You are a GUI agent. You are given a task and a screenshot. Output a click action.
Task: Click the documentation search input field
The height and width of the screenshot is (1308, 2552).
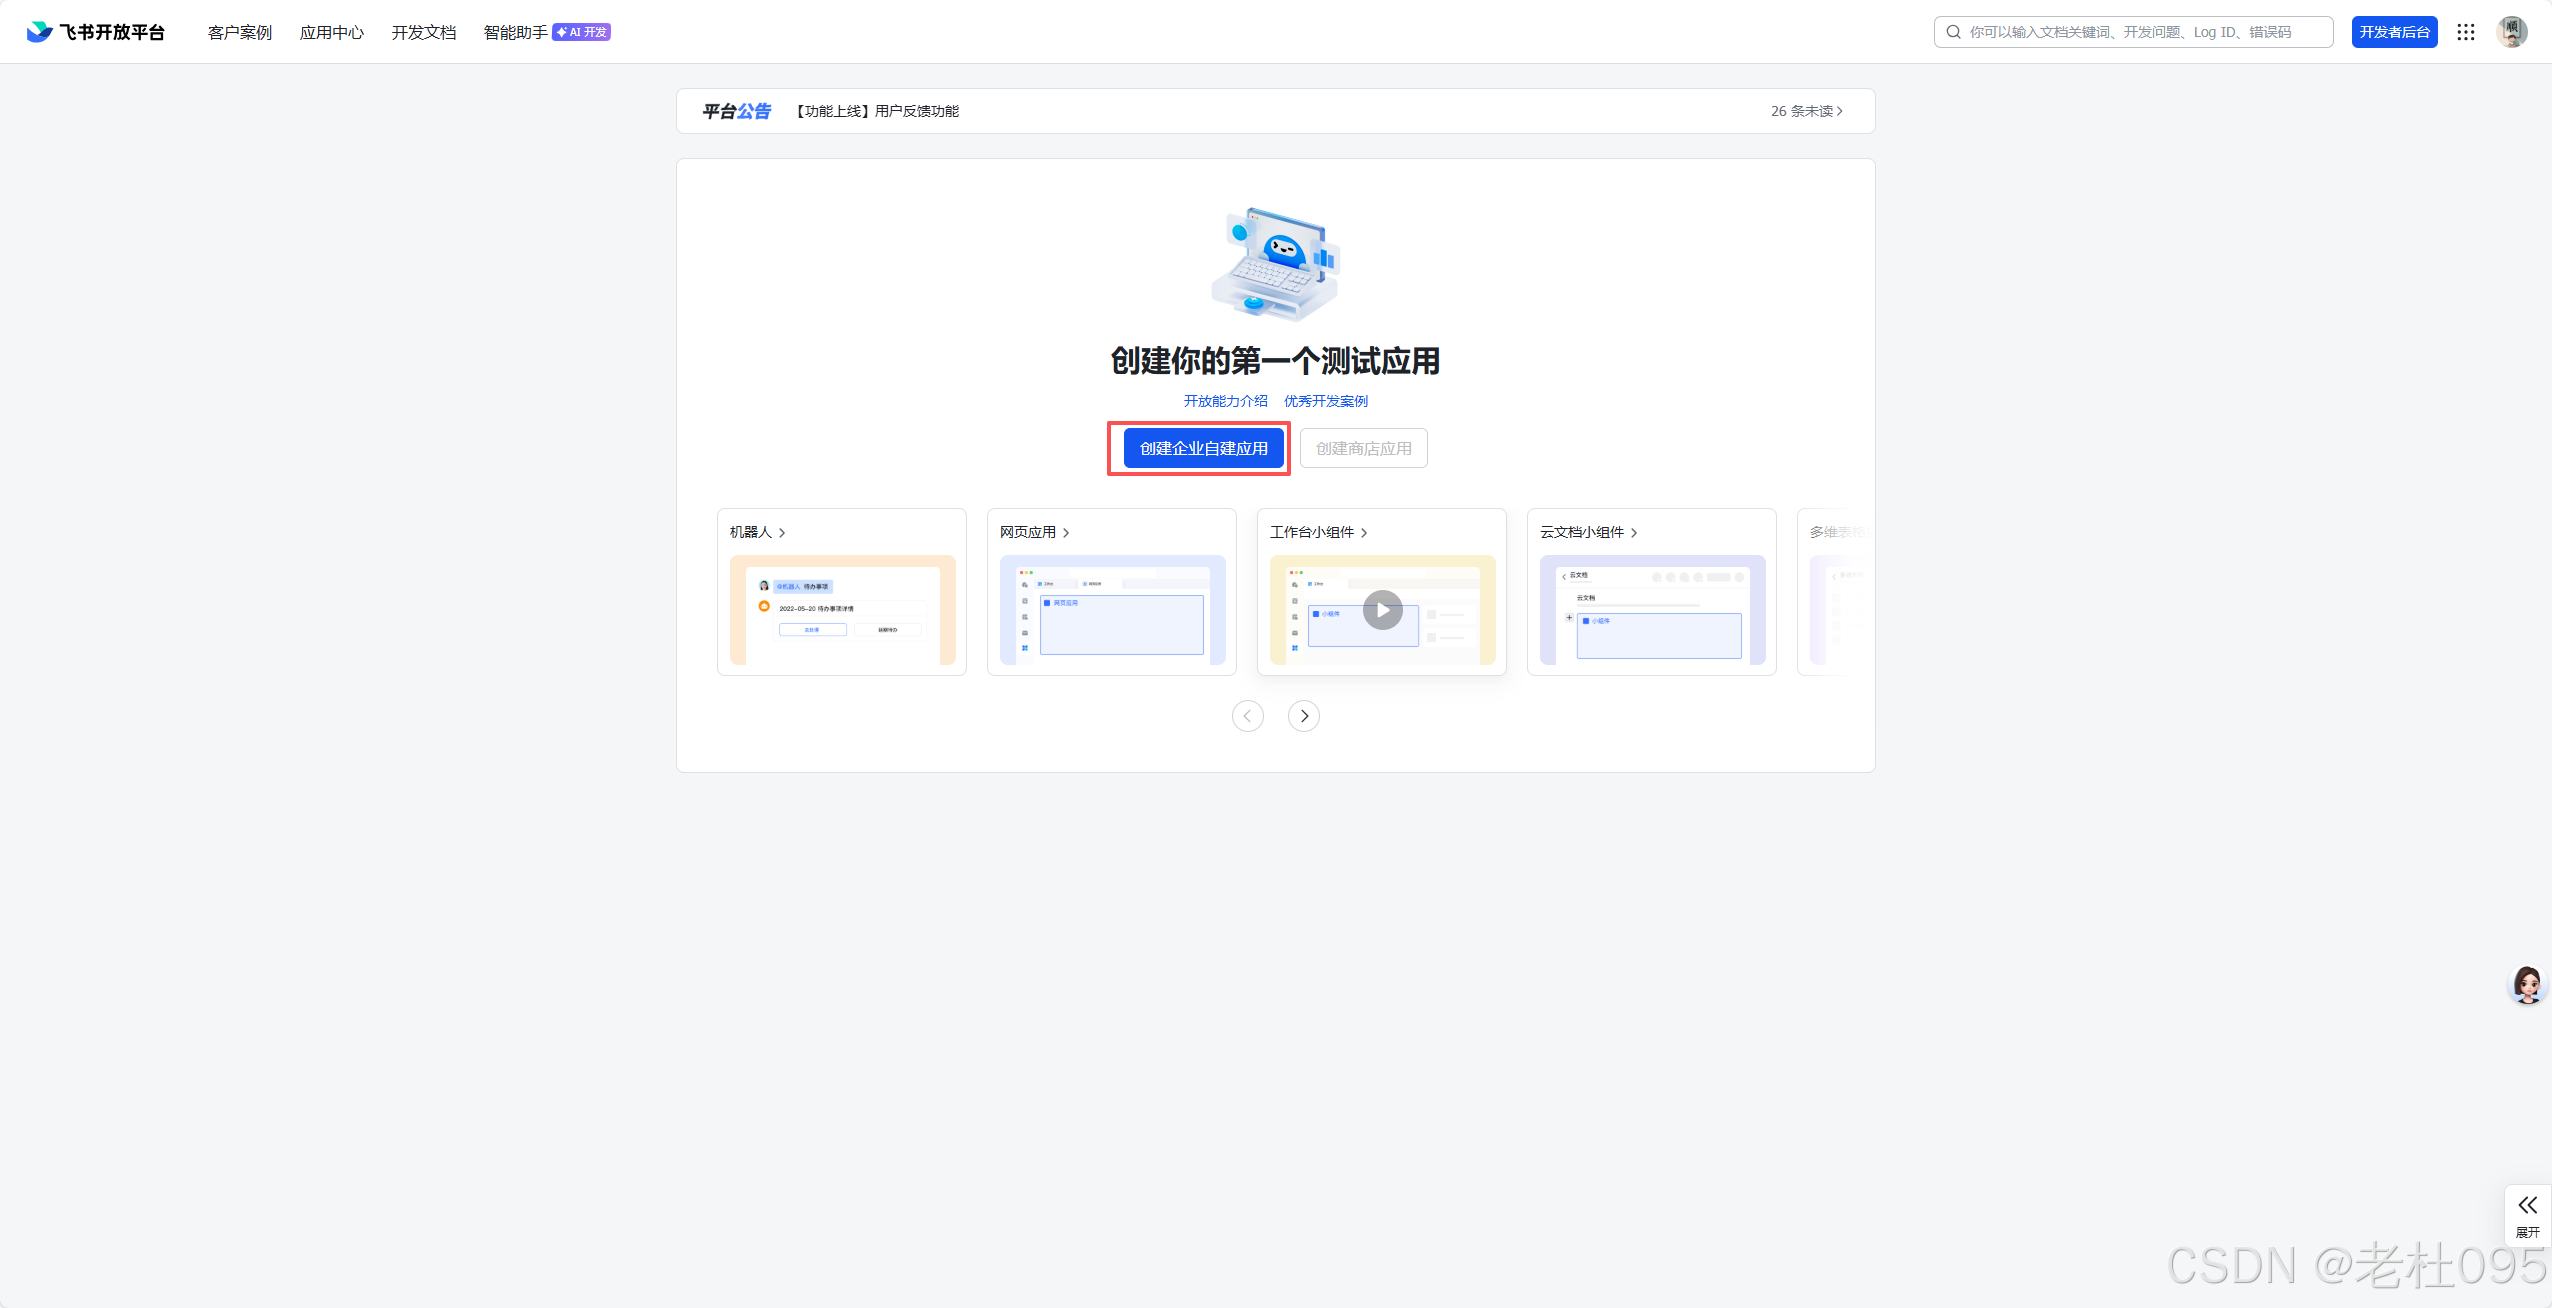point(2140,32)
